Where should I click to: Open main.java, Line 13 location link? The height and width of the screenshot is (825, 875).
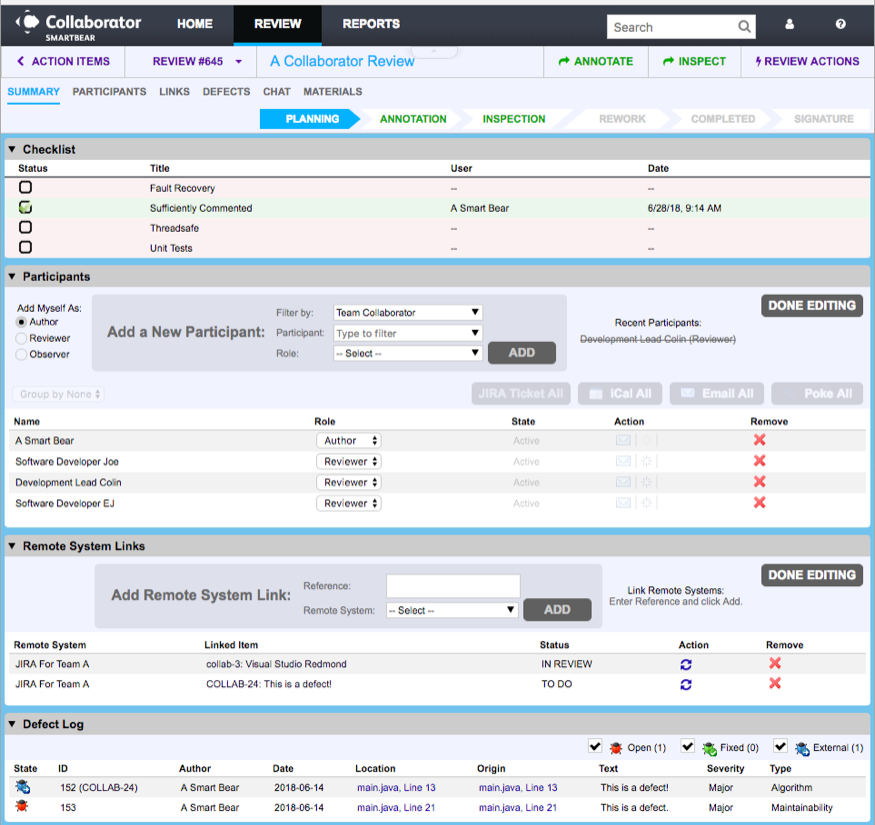tap(396, 788)
